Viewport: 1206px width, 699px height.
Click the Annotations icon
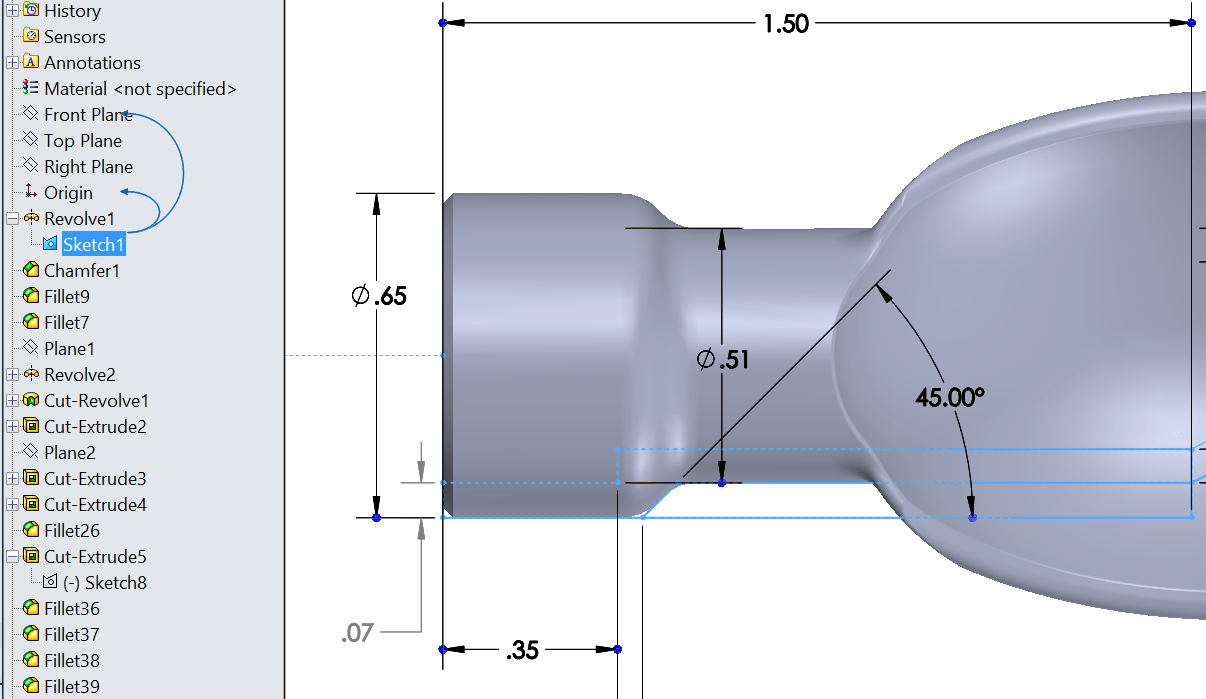30,62
